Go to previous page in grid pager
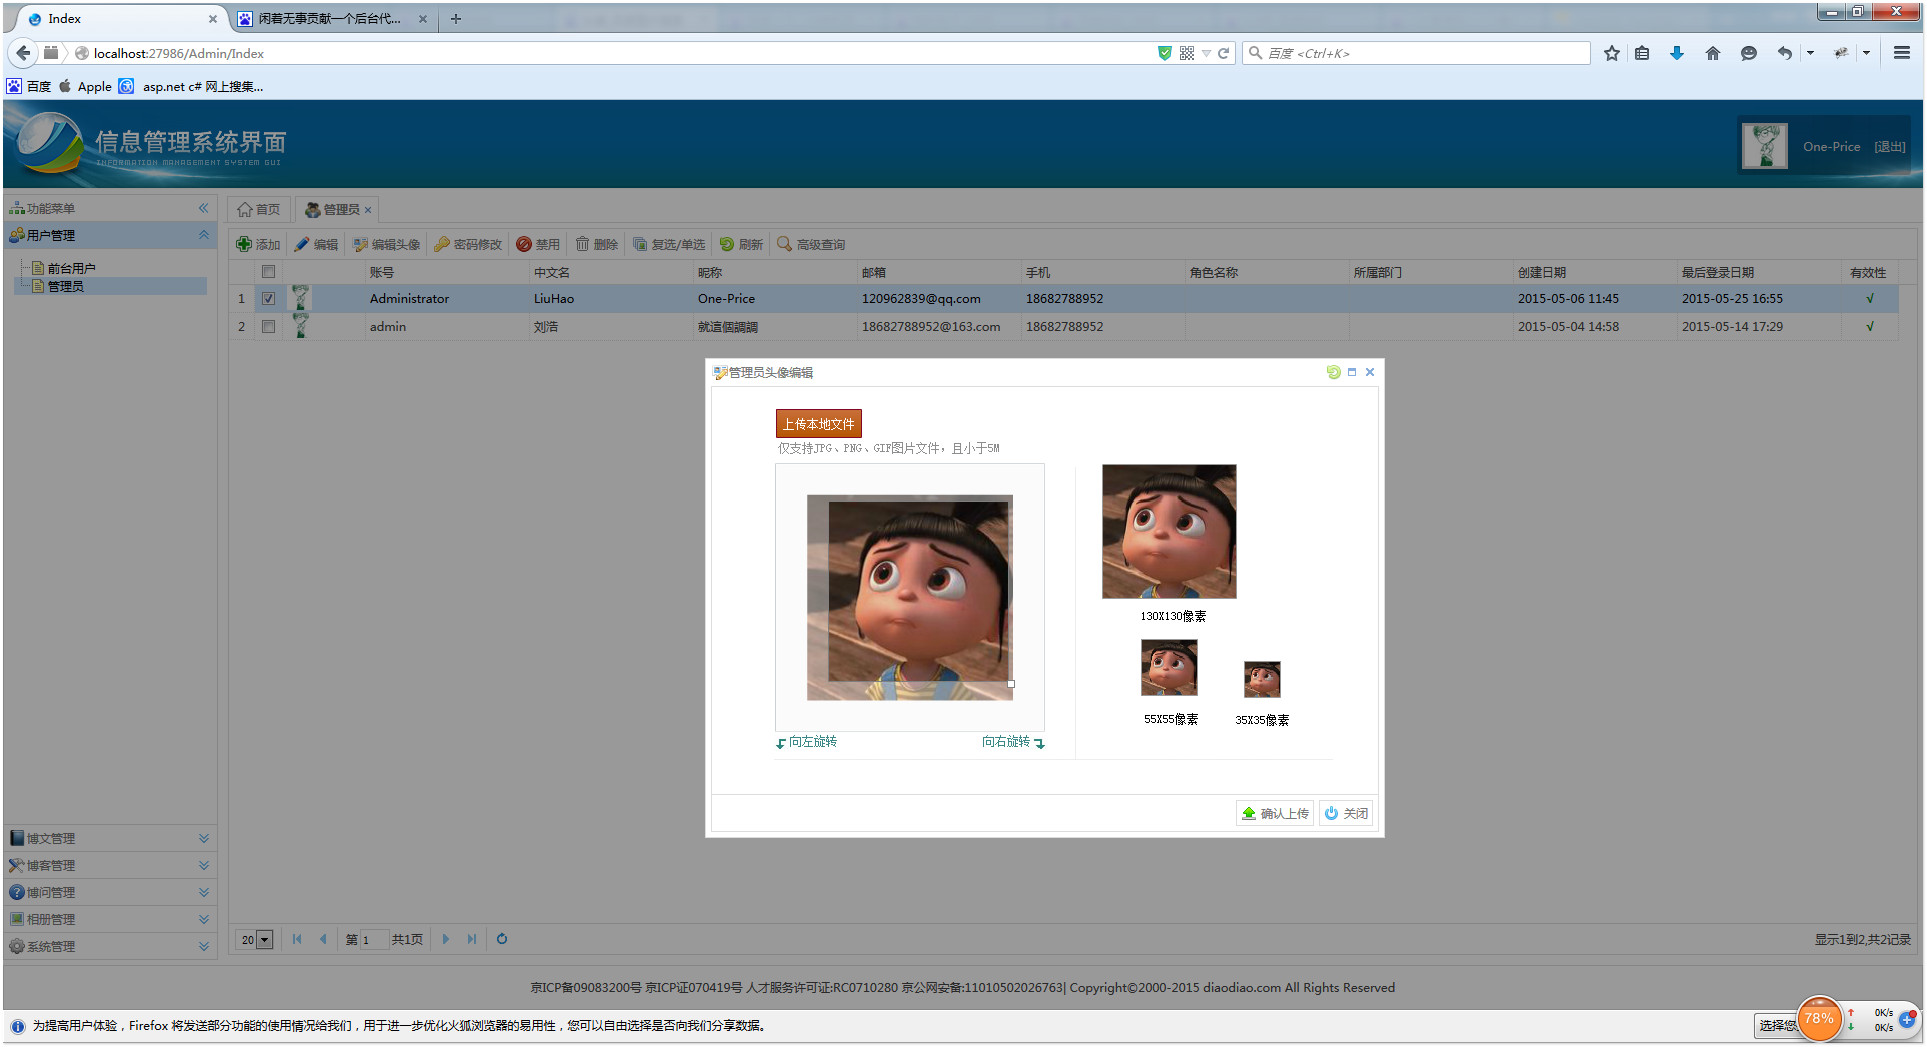 coord(323,939)
